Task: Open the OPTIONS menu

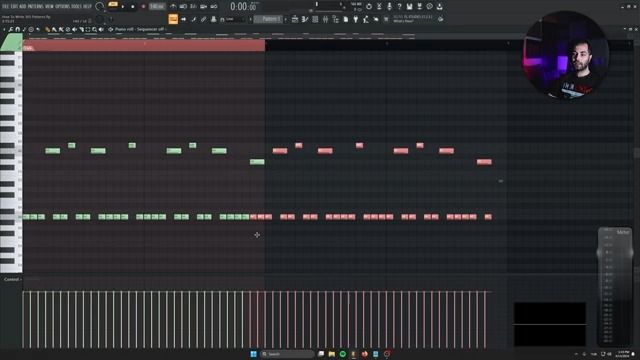Action: click(x=63, y=7)
